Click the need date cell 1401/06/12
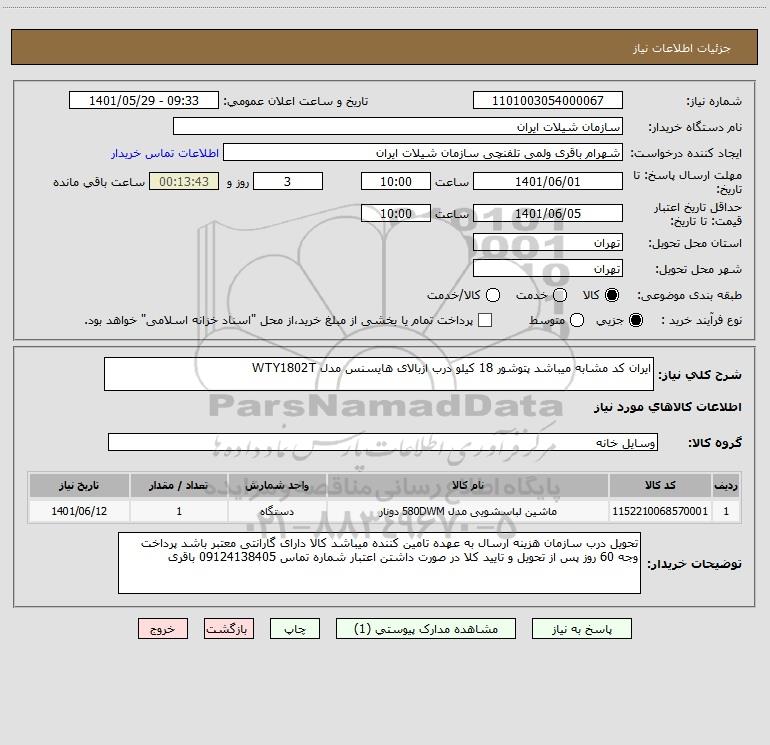The height and width of the screenshot is (745, 770). [x=79, y=511]
